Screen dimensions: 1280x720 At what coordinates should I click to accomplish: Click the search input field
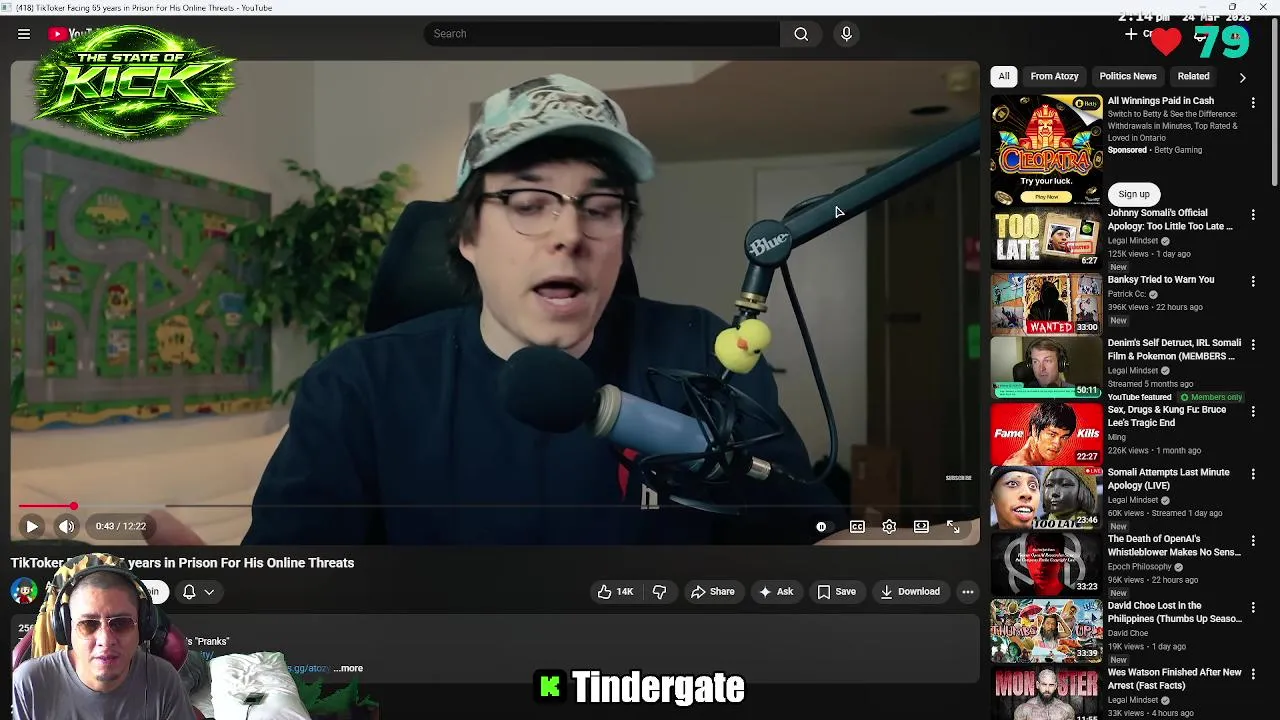click(x=602, y=34)
